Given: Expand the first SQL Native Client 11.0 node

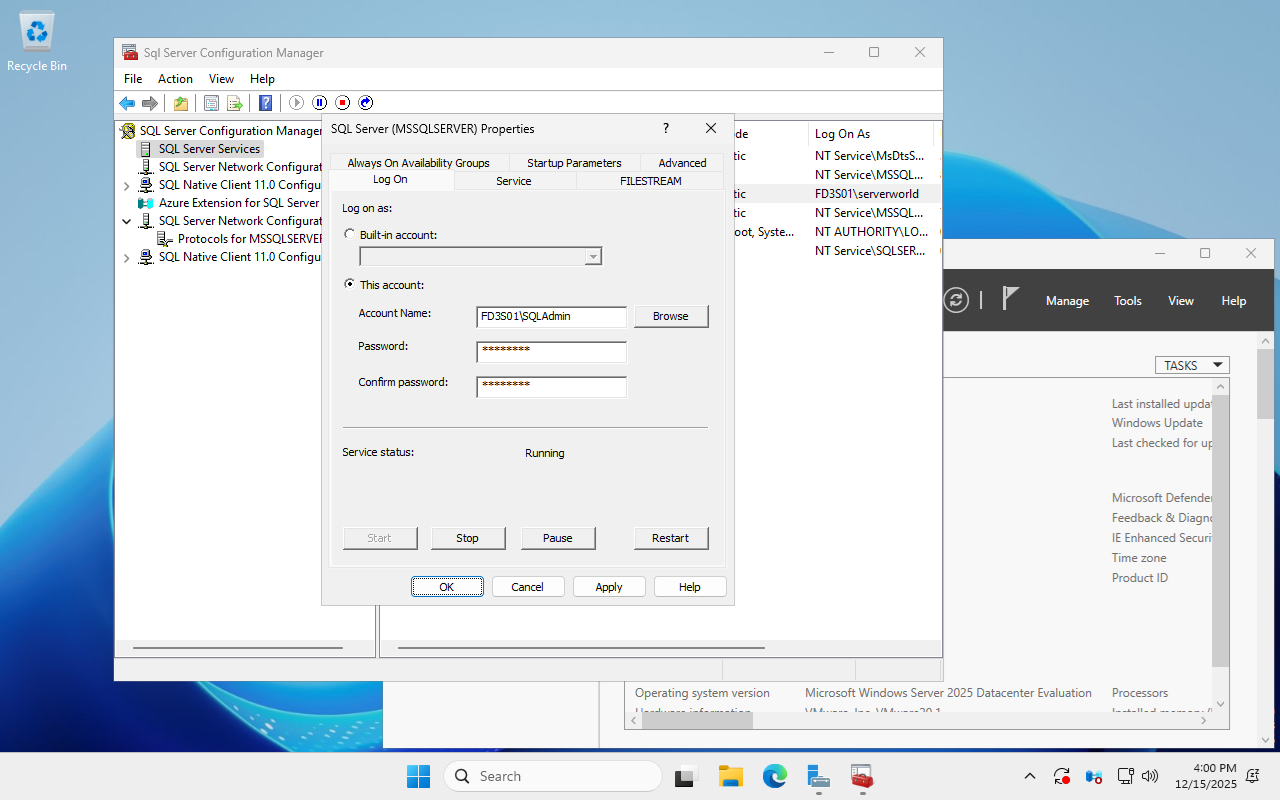Looking at the screenshot, I should [126, 185].
